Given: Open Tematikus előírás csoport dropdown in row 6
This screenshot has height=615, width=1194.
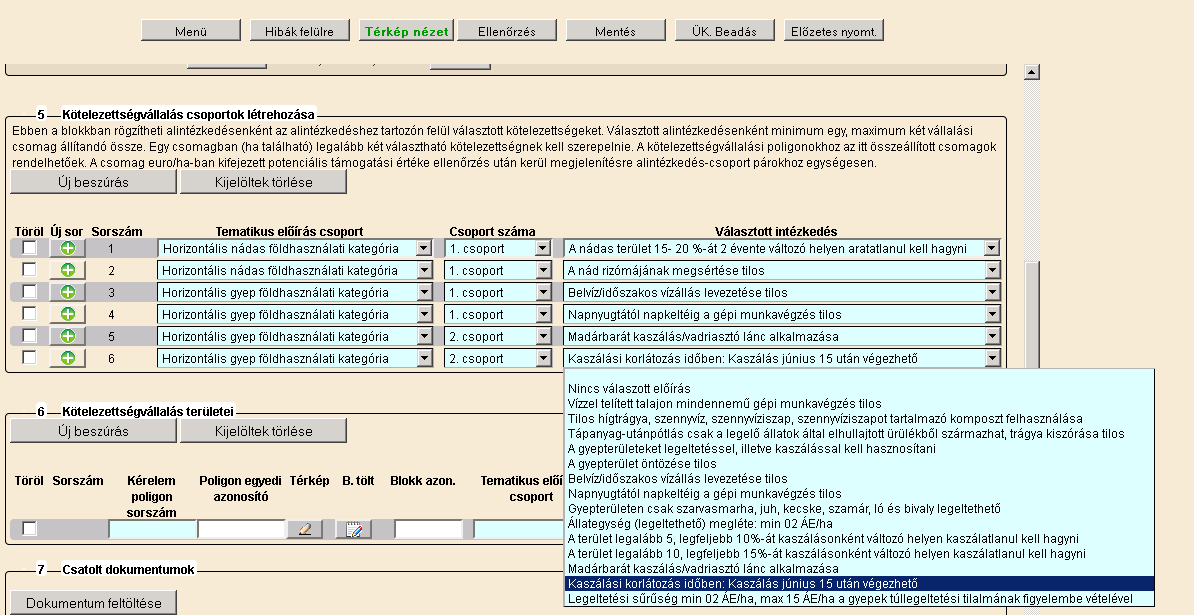Looking at the screenshot, I should coord(295,358).
